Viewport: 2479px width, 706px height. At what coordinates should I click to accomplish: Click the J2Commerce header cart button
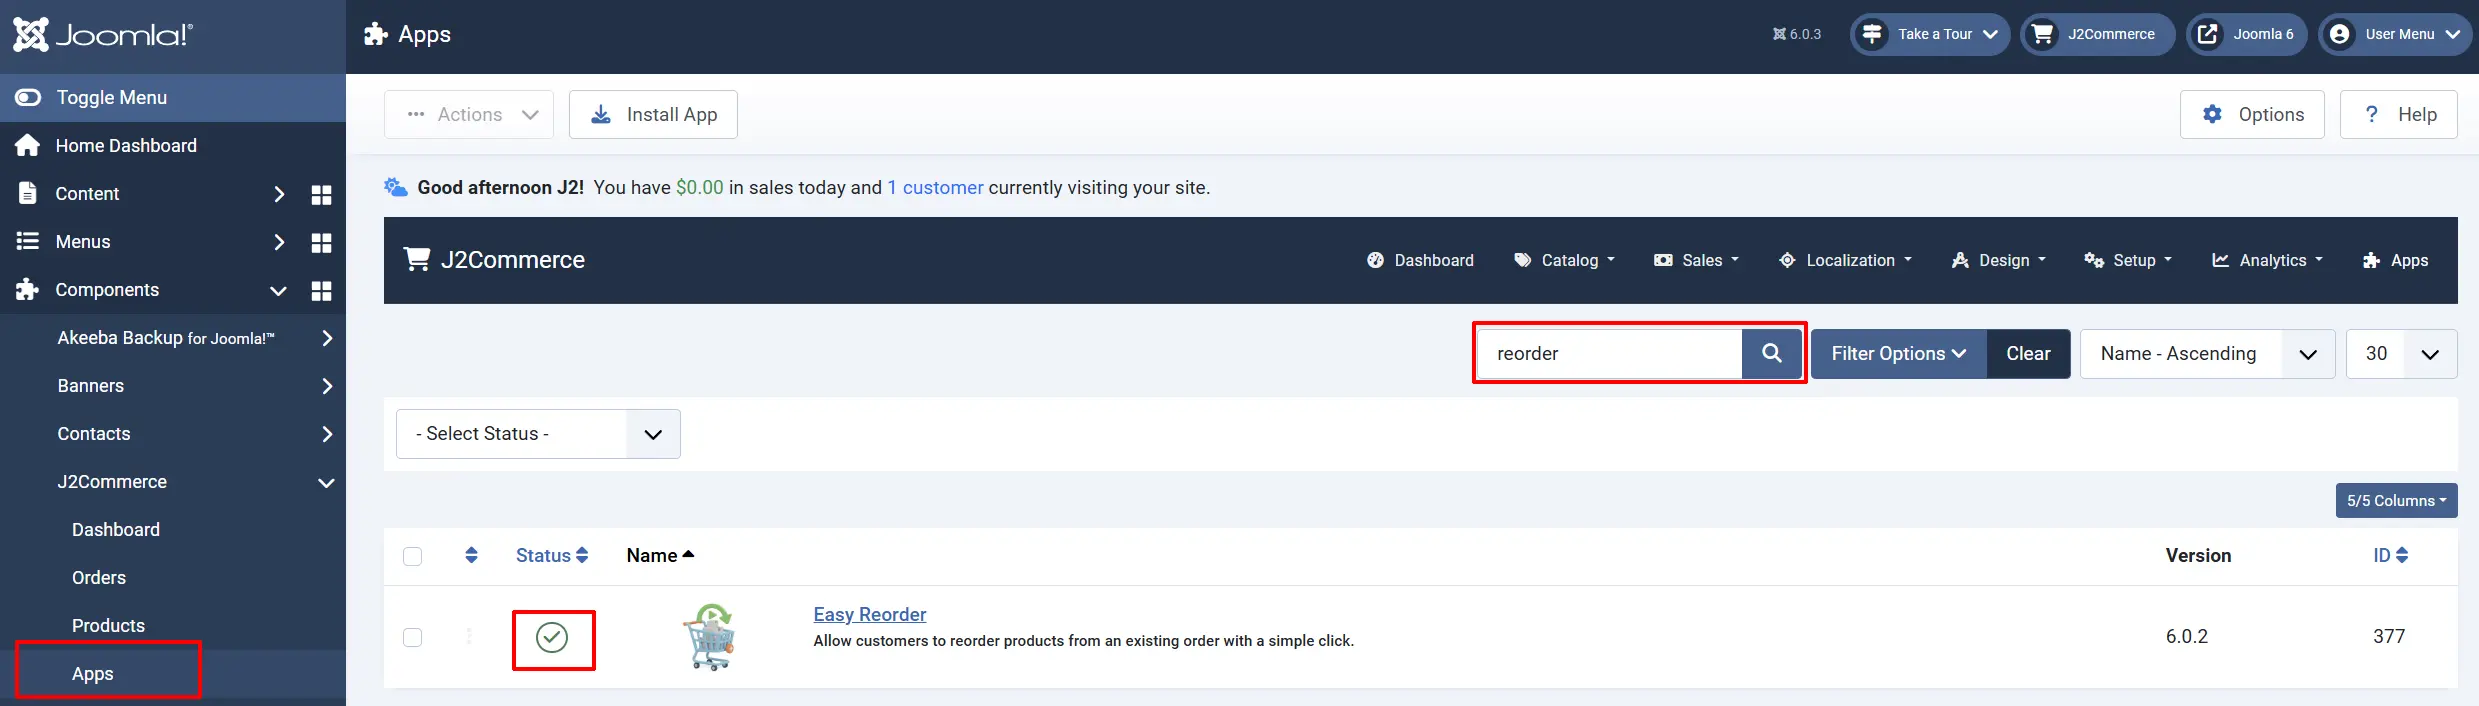click(x=2098, y=34)
